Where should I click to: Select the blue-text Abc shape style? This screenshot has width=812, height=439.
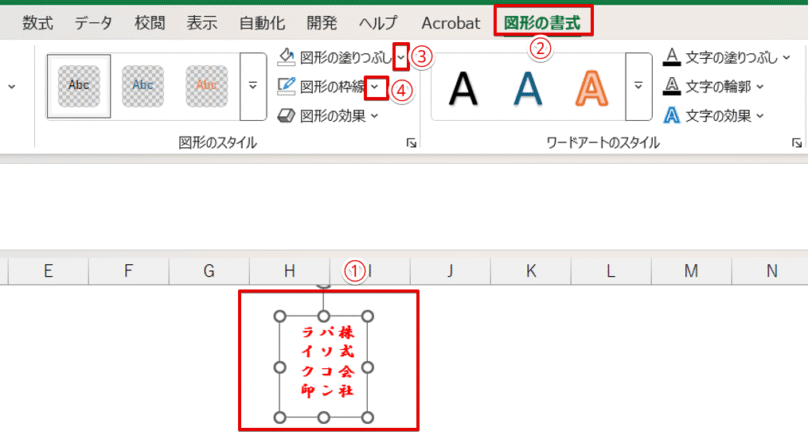pyautogui.click(x=143, y=86)
